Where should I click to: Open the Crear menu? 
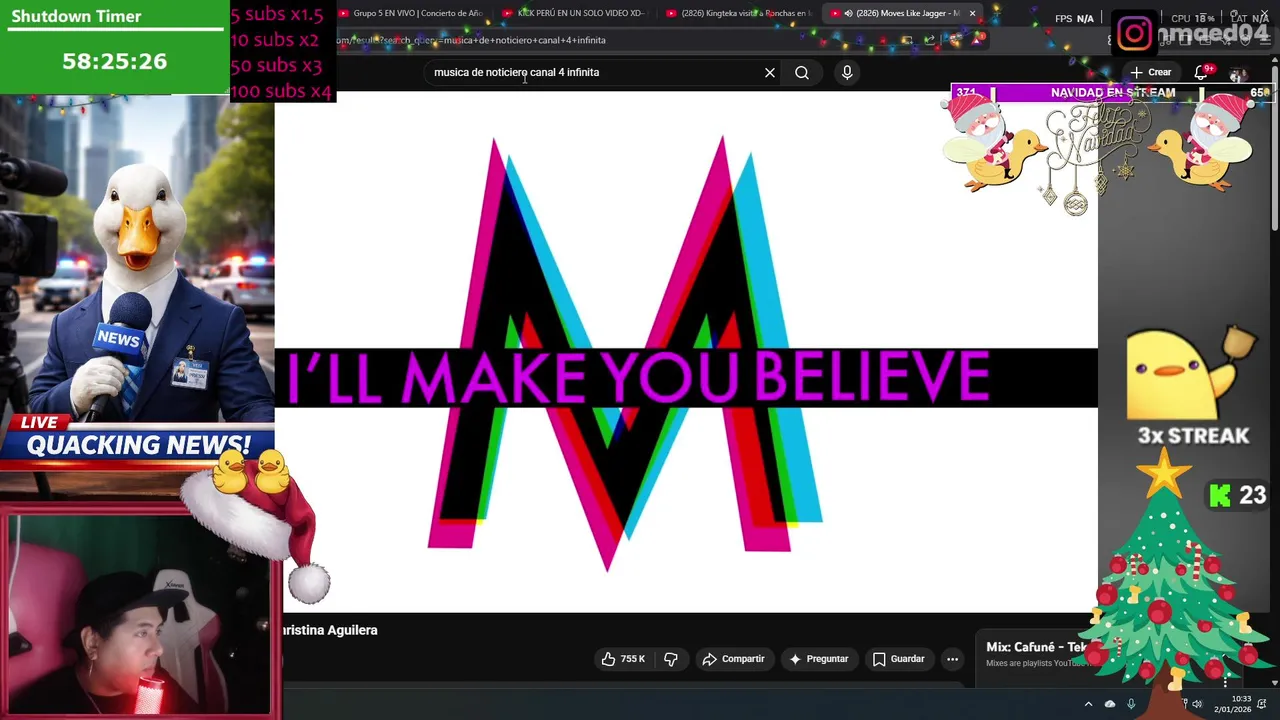click(x=1150, y=72)
